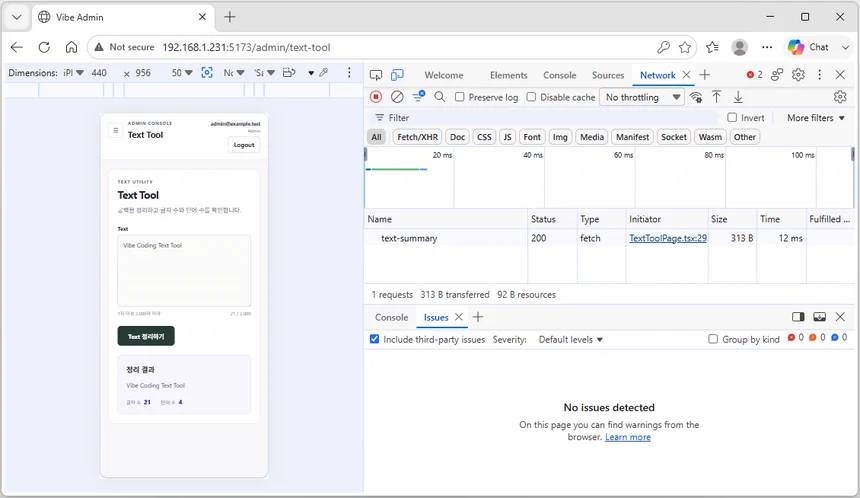Import HAR file upload arrow
This screenshot has width=860, height=498.
pos(716,97)
